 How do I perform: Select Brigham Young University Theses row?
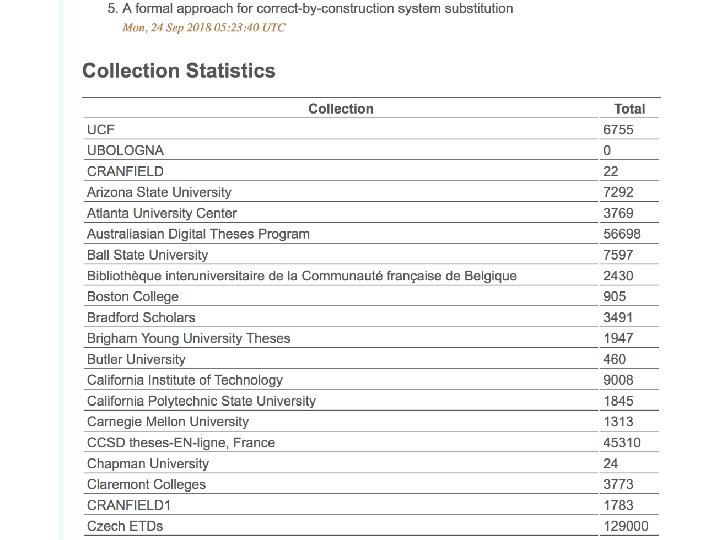click(371, 338)
